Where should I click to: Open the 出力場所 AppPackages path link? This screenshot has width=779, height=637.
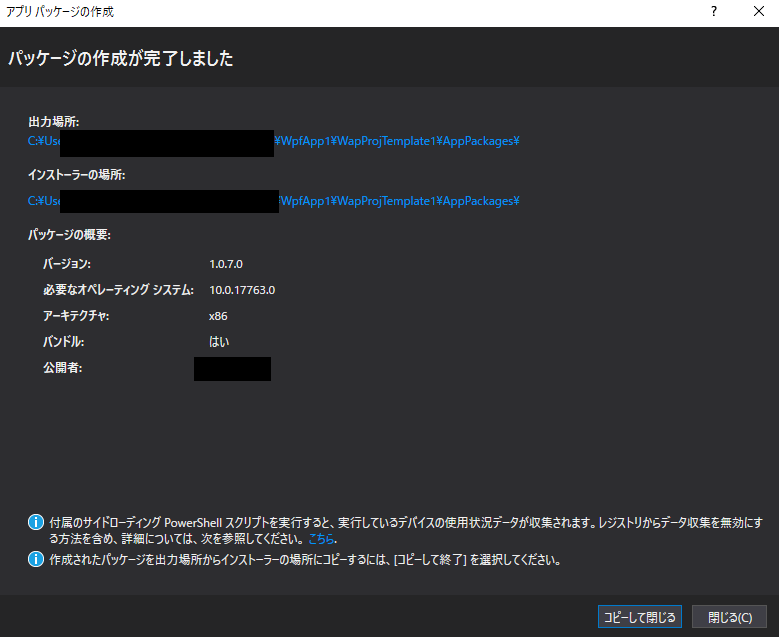coord(273,141)
